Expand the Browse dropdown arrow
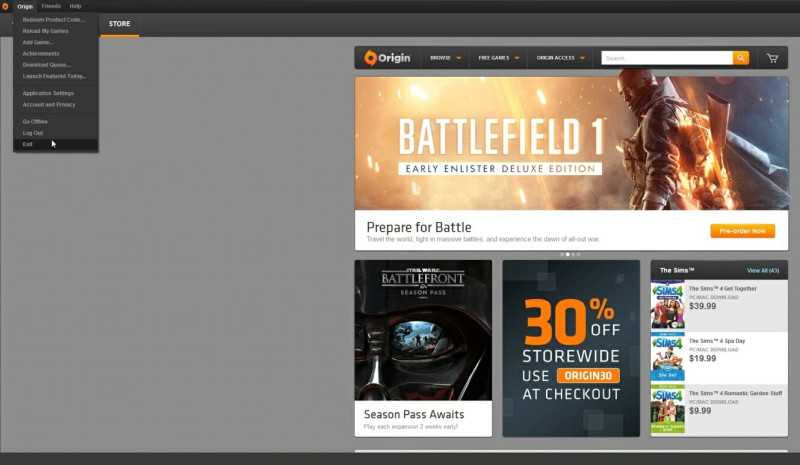 point(459,58)
